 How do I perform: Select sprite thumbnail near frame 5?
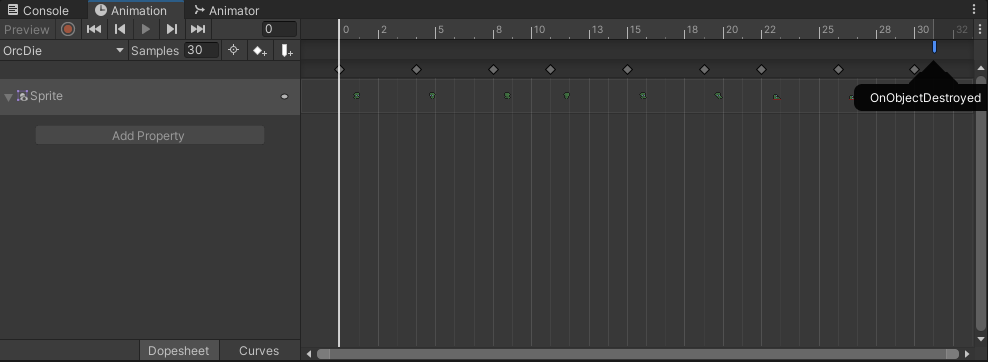point(432,96)
